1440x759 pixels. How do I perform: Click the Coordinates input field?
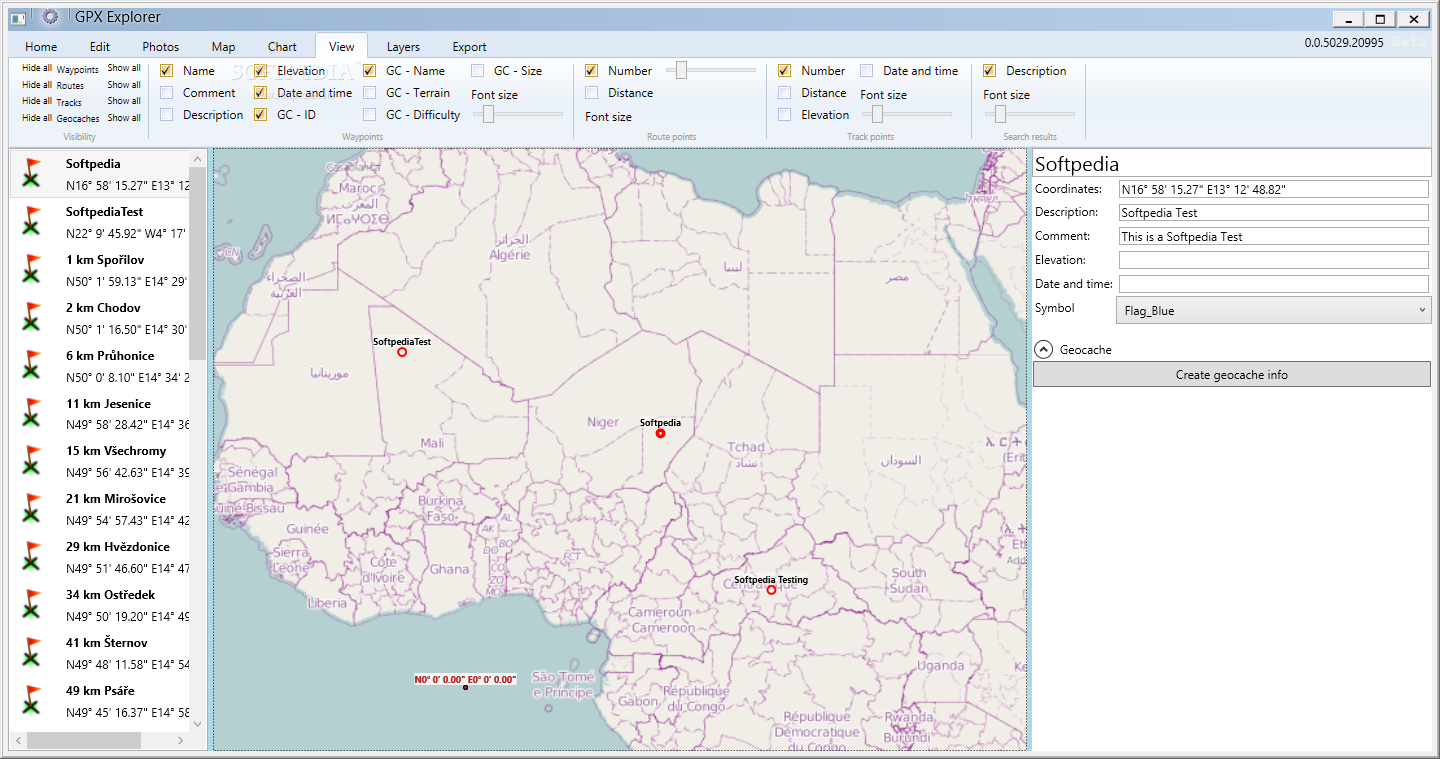point(1274,189)
